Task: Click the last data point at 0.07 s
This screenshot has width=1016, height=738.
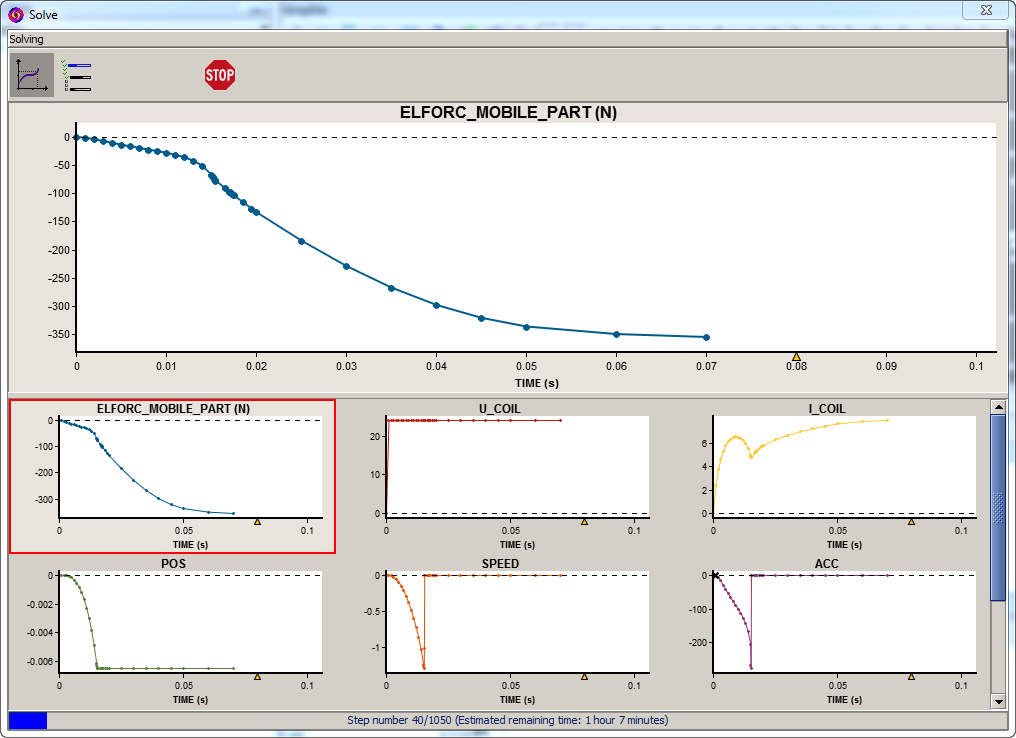Action: tap(706, 337)
